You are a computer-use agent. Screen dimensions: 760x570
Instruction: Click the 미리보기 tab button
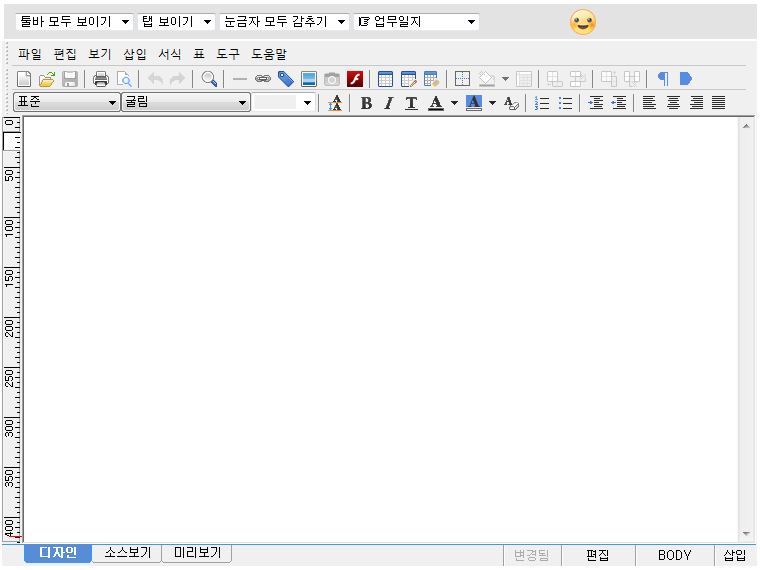(198, 553)
